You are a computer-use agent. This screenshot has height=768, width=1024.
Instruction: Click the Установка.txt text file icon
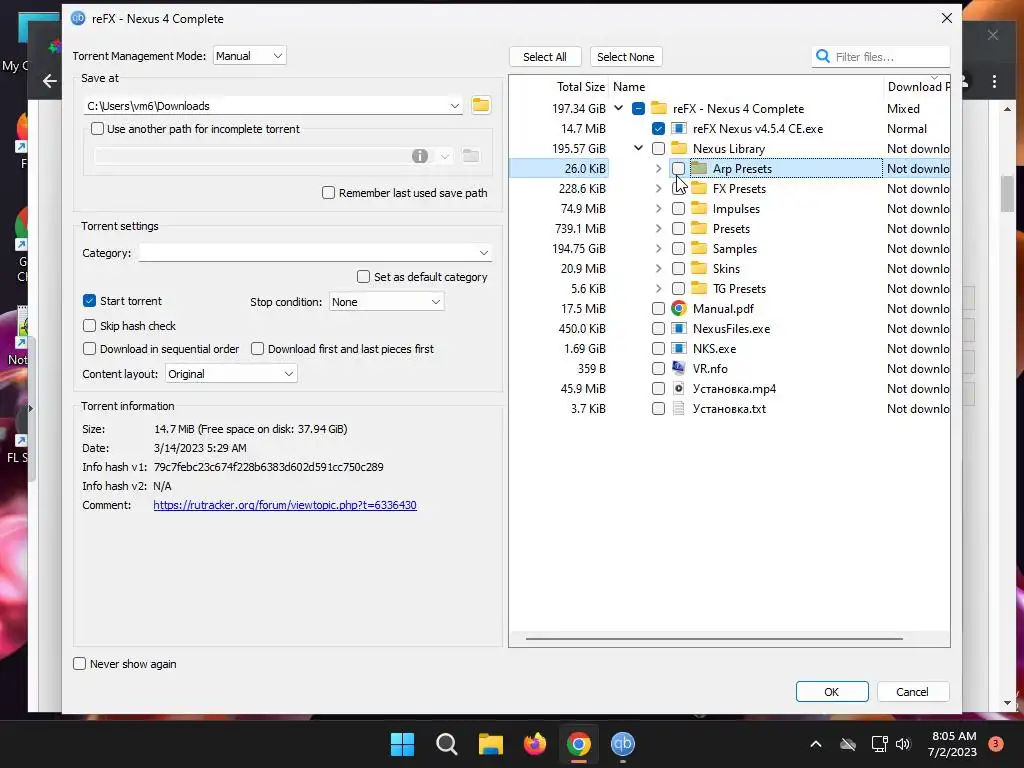click(679, 409)
